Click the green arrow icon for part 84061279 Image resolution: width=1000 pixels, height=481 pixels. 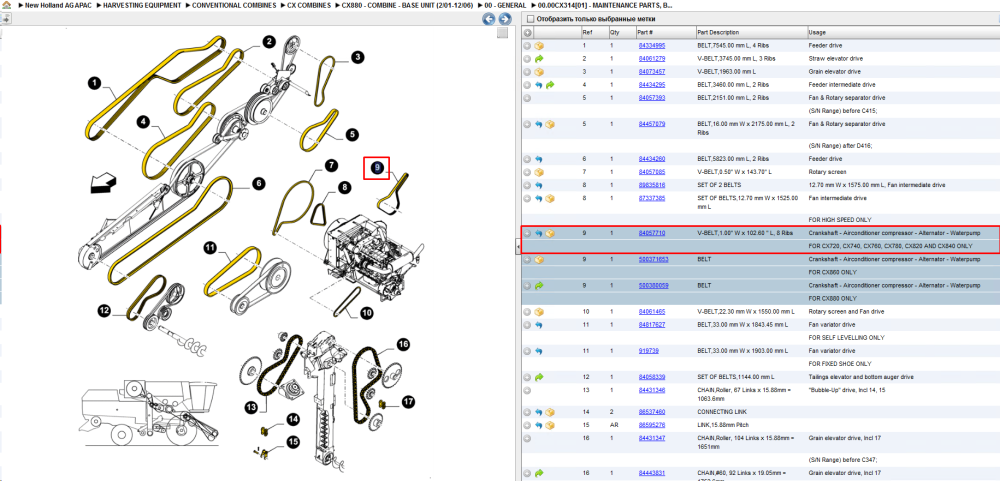click(540, 59)
